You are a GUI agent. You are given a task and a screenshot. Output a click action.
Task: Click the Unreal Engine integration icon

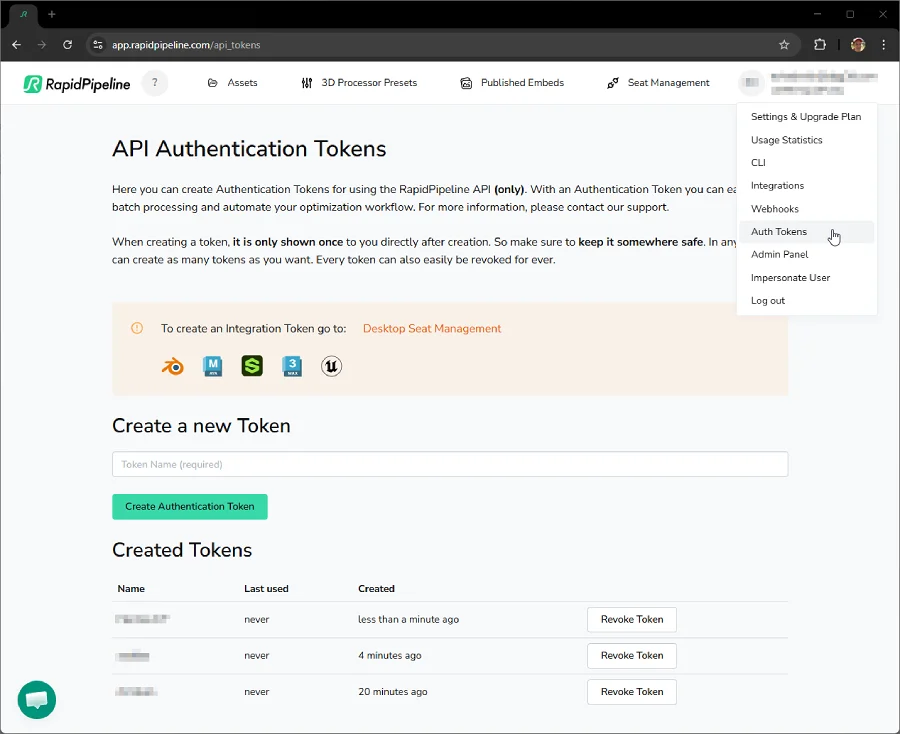[x=330, y=366]
